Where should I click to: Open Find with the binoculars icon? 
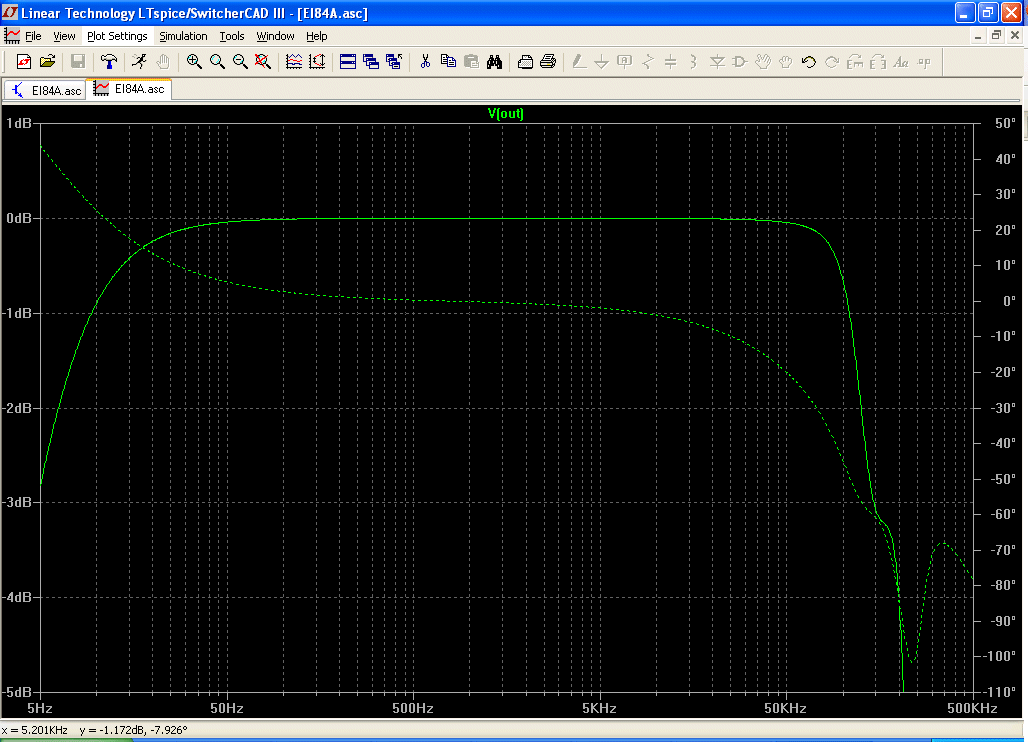[x=494, y=62]
